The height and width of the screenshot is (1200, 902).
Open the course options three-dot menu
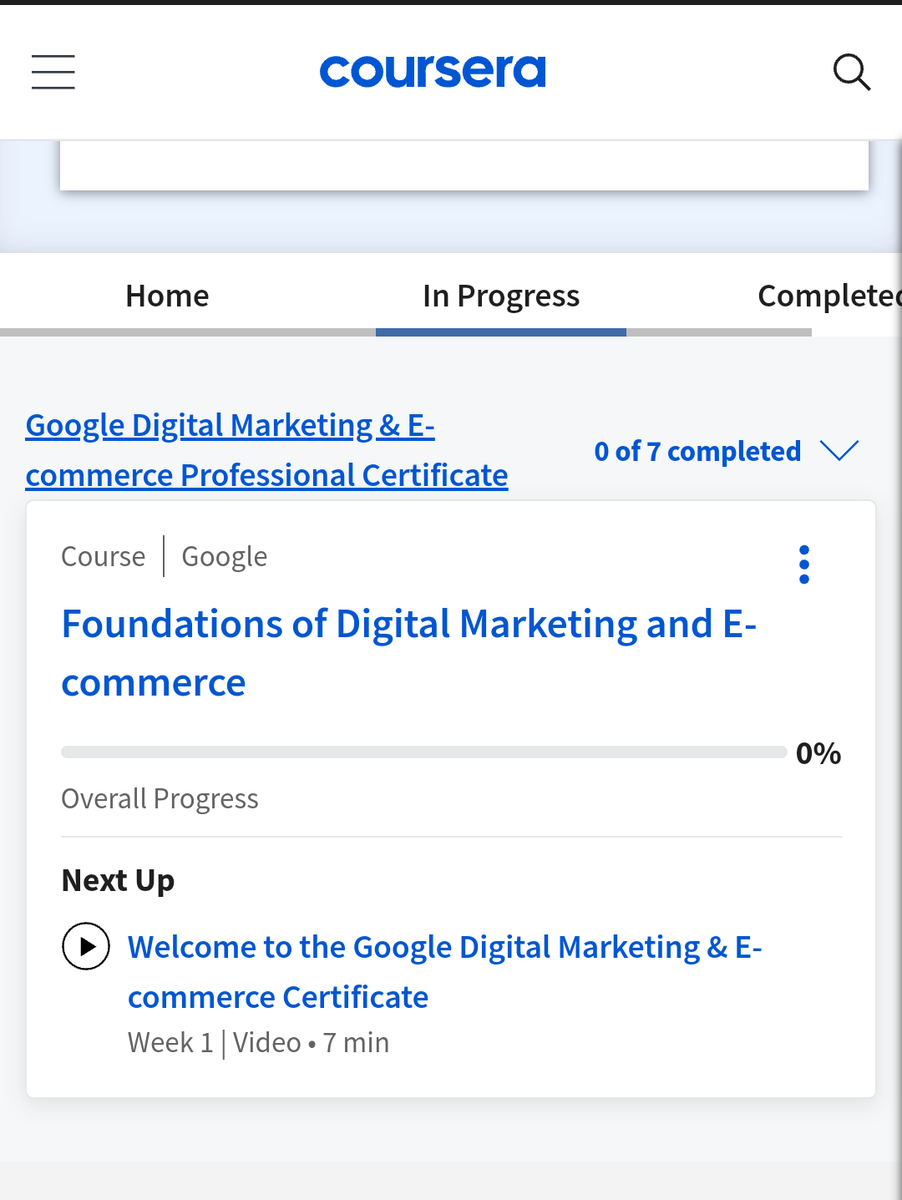[x=804, y=565]
